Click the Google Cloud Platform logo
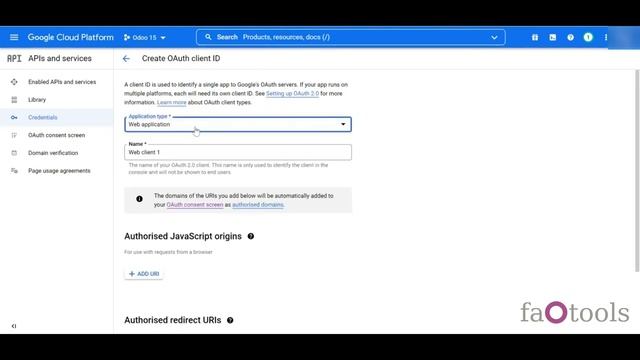The width and height of the screenshot is (640, 360). pos(71,37)
